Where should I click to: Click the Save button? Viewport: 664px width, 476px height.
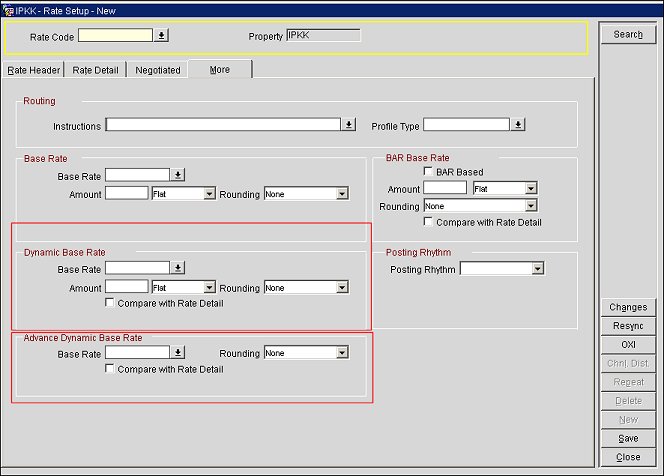(x=628, y=438)
